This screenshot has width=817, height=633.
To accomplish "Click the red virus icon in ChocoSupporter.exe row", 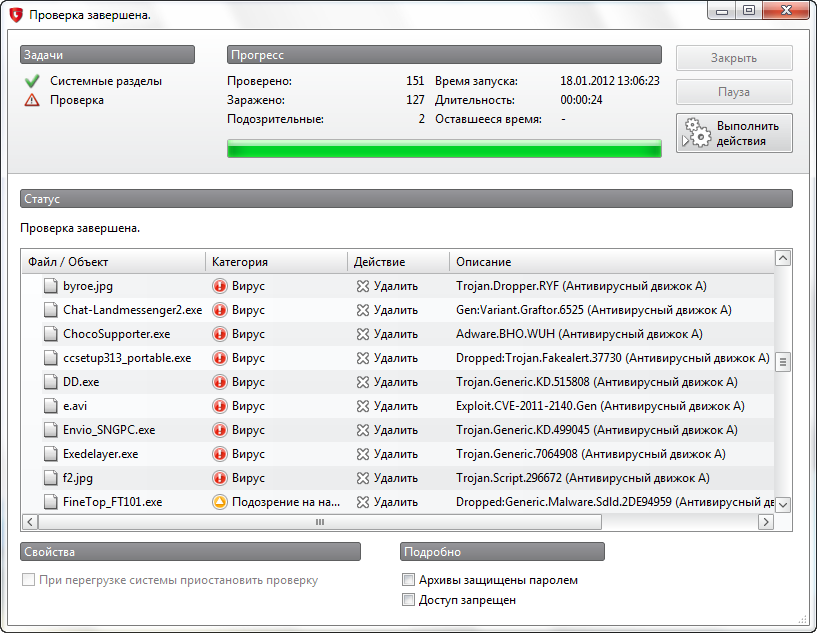I will coord(220,333).
